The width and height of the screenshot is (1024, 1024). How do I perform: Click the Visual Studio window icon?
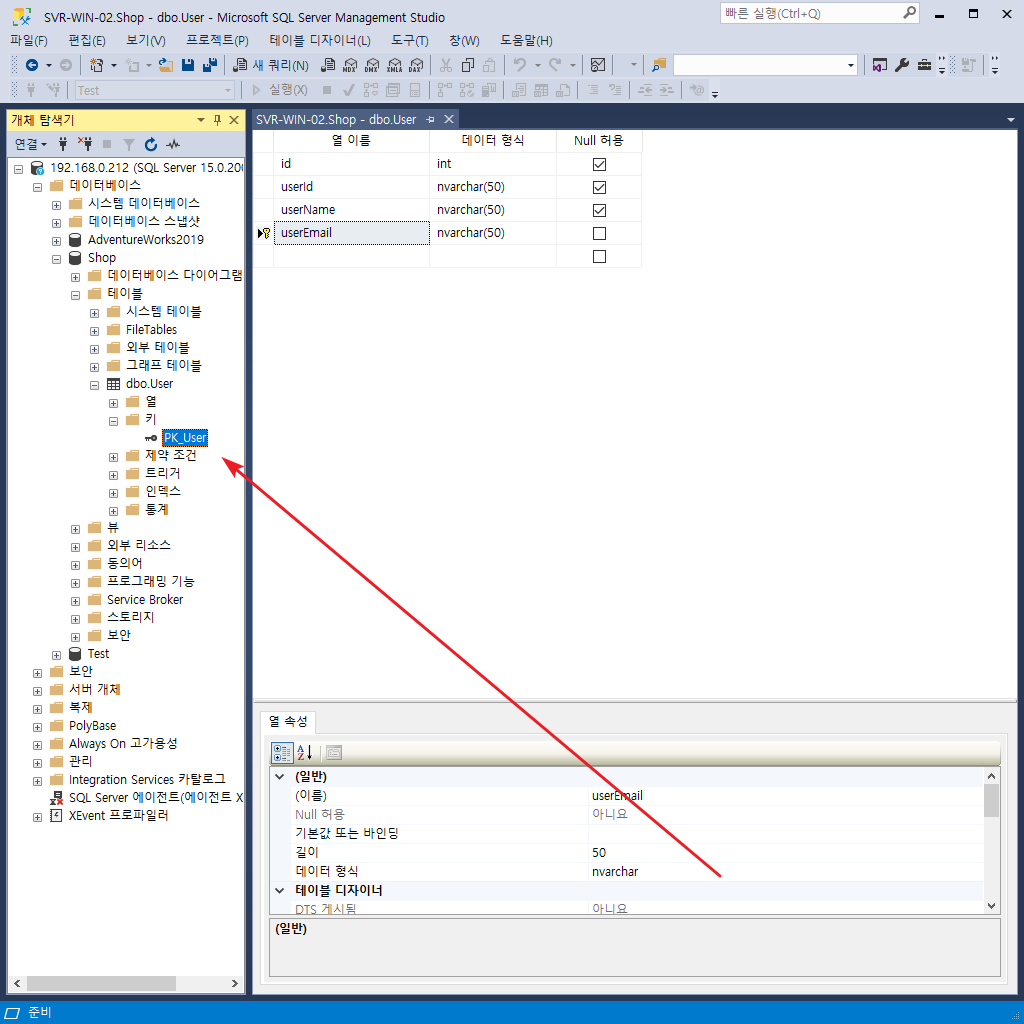pyautogui.click(x=880, y=65)
